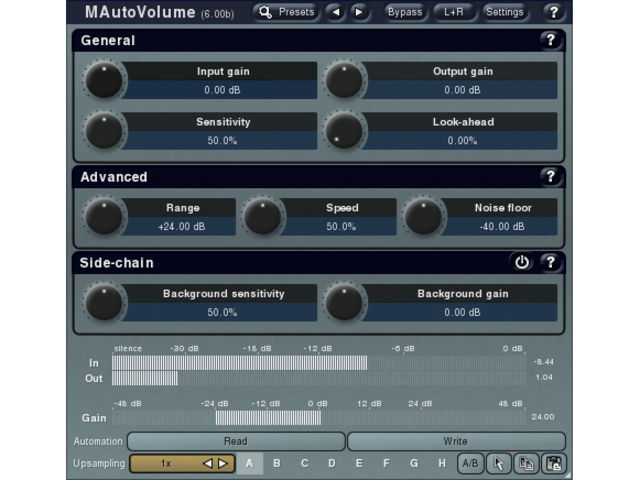Select preset slot G
The image size is (640, 480).
414,463
